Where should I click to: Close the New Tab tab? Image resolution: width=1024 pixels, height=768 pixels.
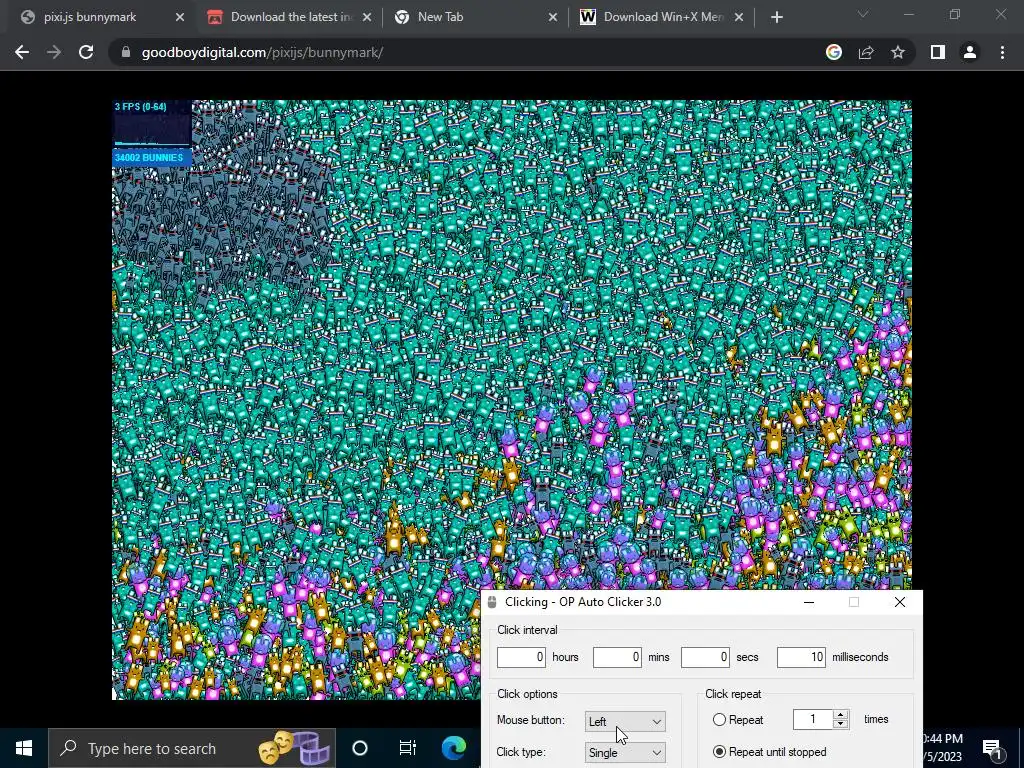552,18
